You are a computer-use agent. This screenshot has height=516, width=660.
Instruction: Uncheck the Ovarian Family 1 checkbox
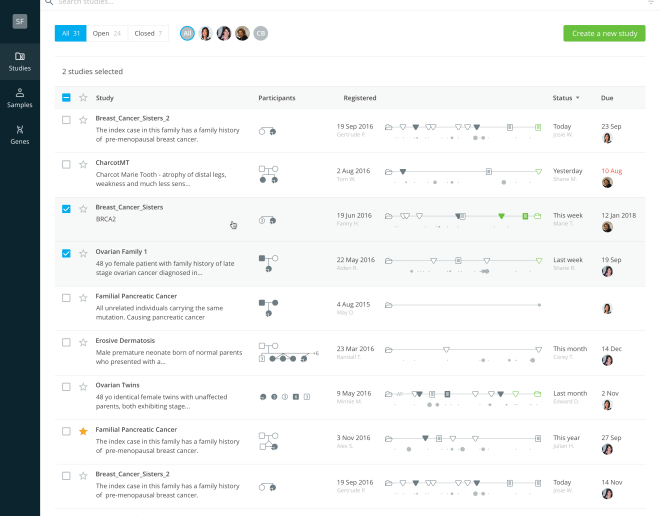[x=66, y=253]
